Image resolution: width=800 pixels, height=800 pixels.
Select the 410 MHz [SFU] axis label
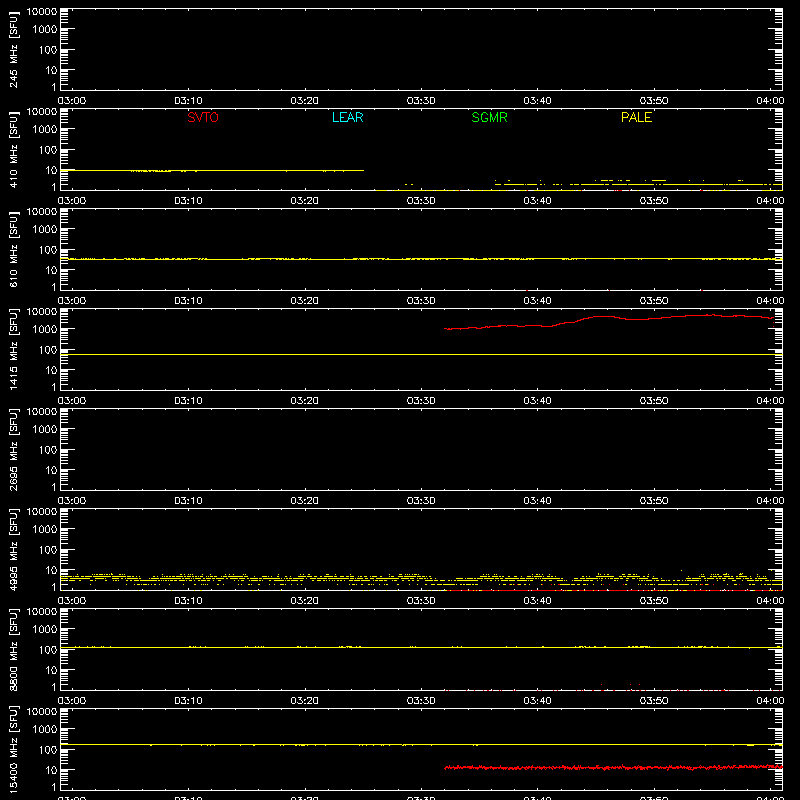pyautogui.click(x=14, y=149)
